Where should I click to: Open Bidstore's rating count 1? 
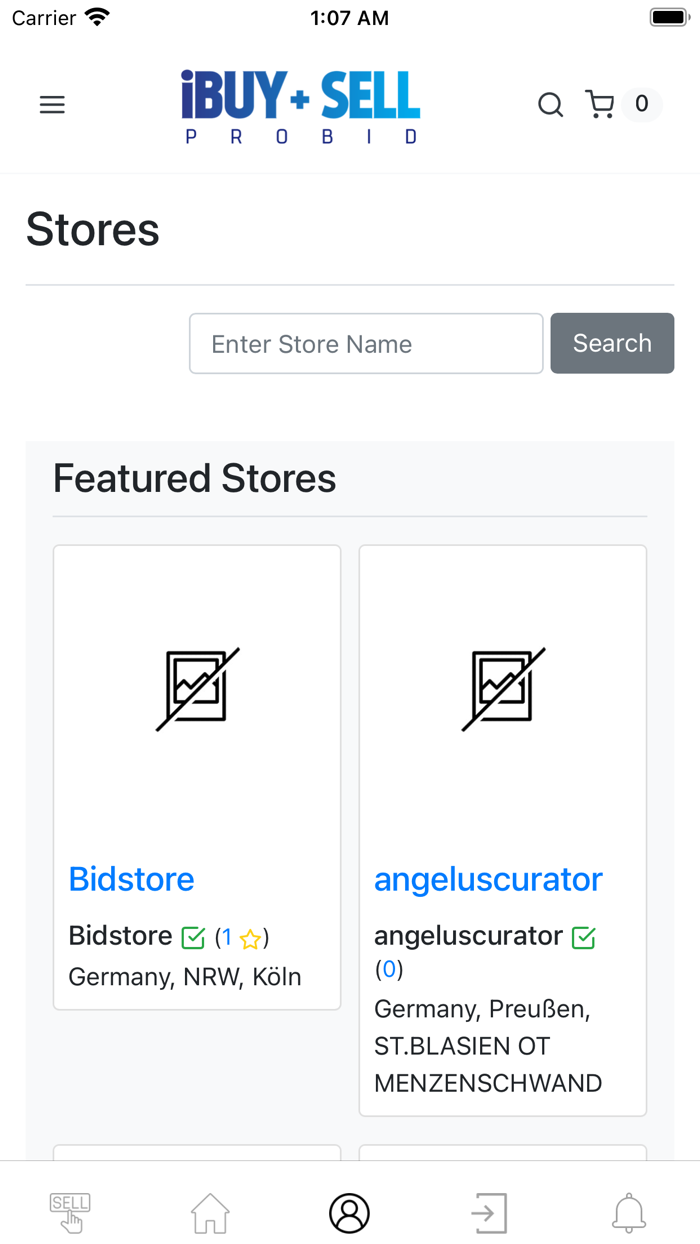[x=227, y=937]
